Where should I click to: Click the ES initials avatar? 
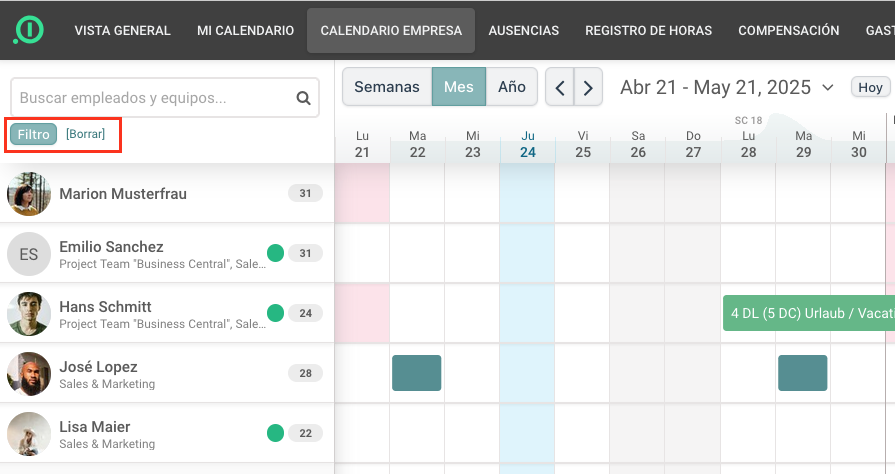coord(29,254)
